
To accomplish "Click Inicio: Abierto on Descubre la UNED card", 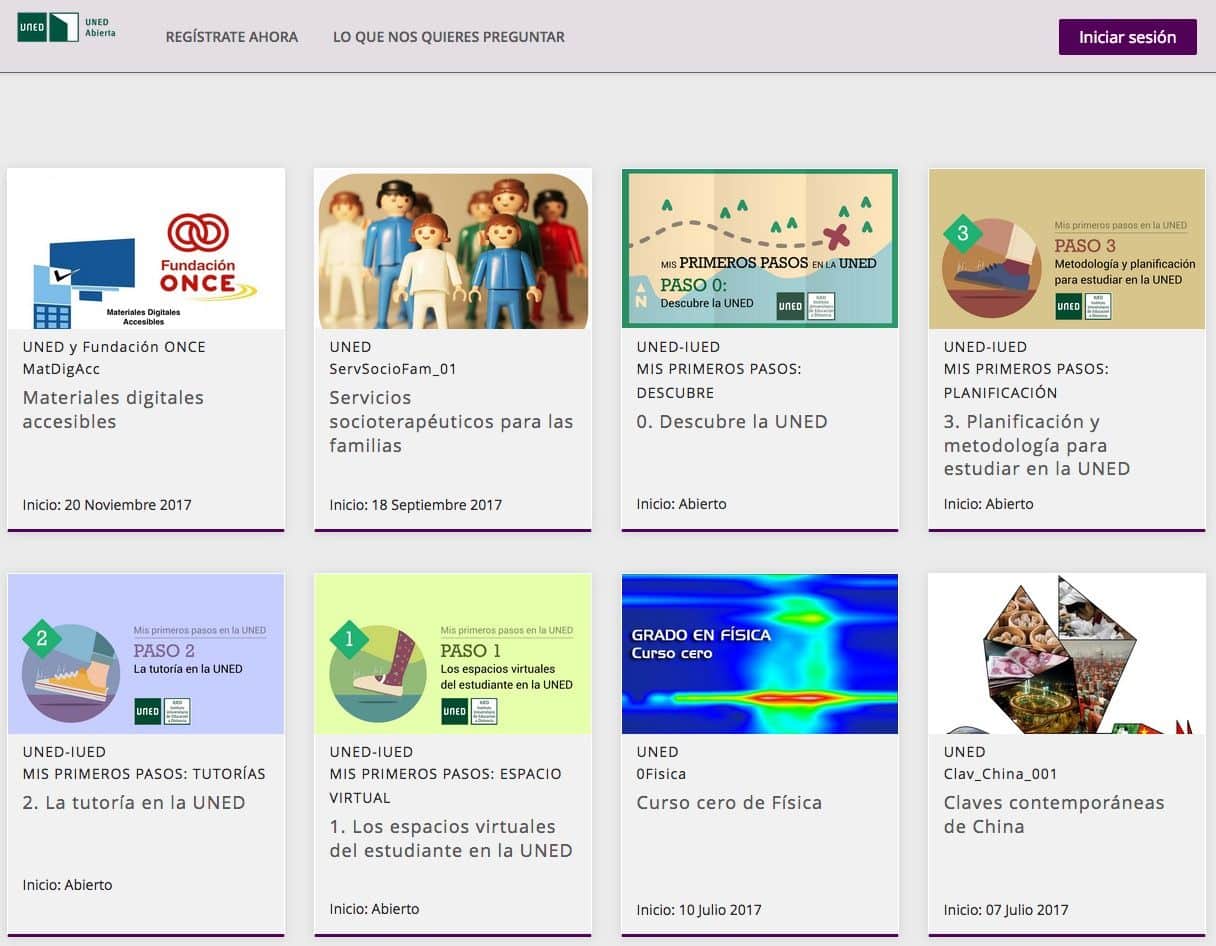I will [681, 504].
